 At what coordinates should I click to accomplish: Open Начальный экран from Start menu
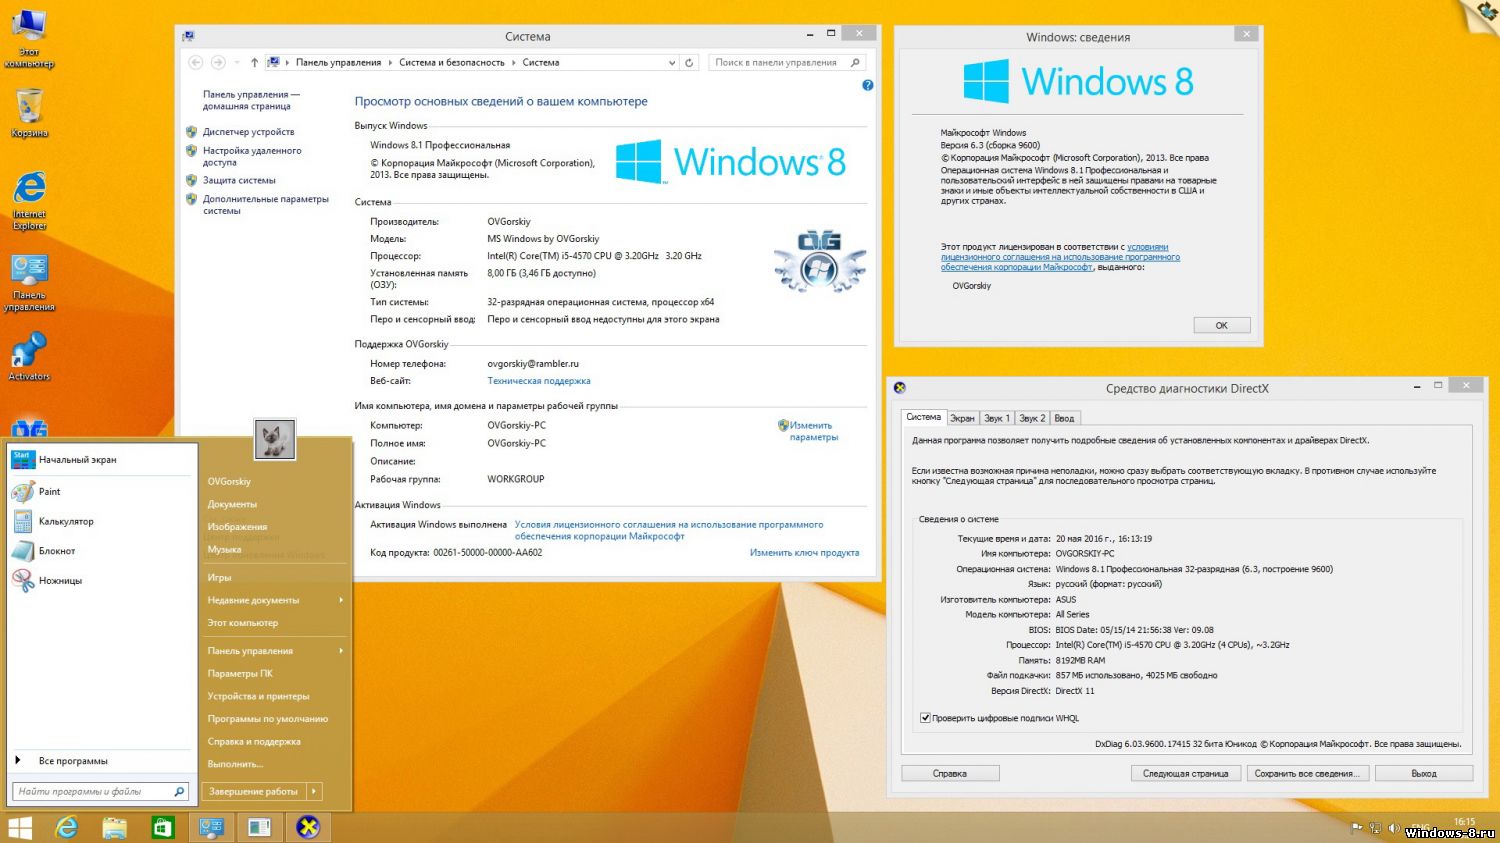point(101,460)
